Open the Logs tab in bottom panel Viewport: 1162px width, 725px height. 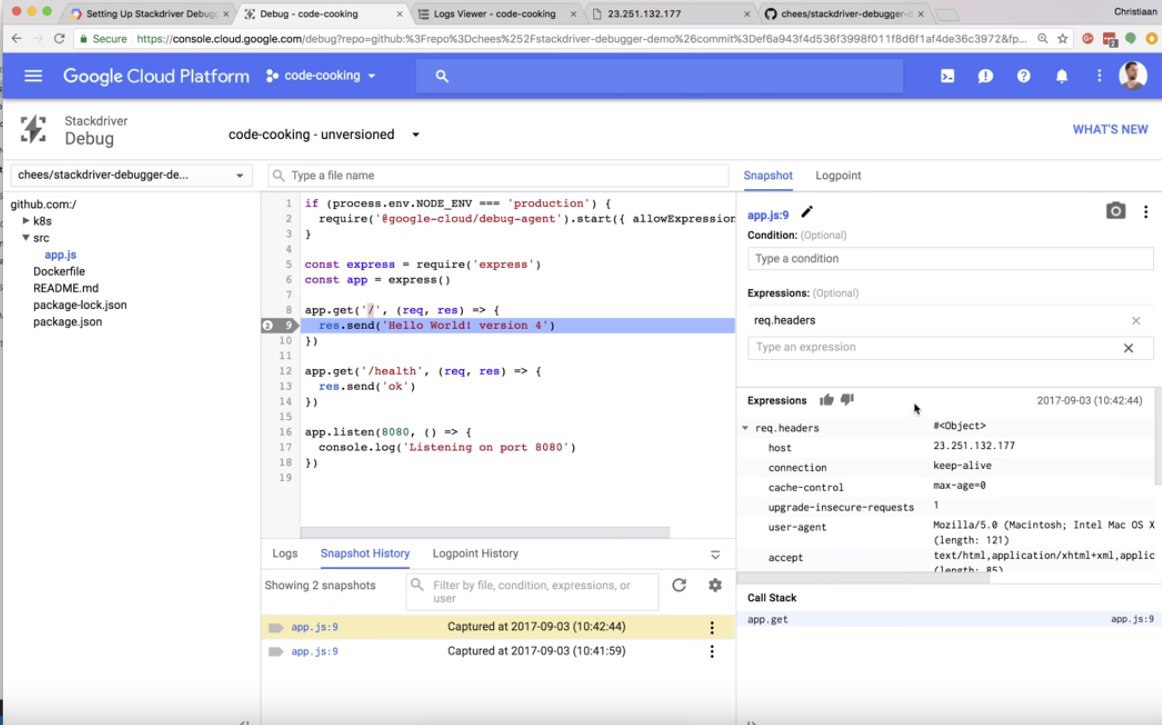285,554
